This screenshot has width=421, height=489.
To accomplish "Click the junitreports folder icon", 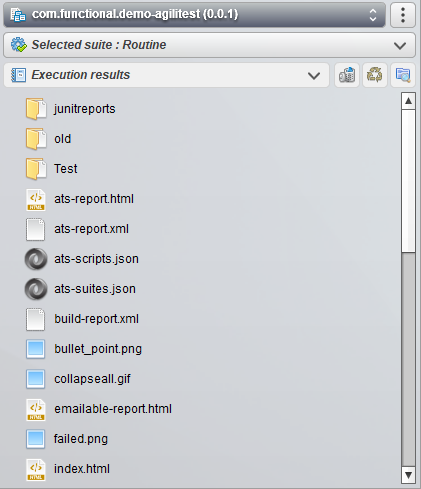I will (x=36, y=109).
